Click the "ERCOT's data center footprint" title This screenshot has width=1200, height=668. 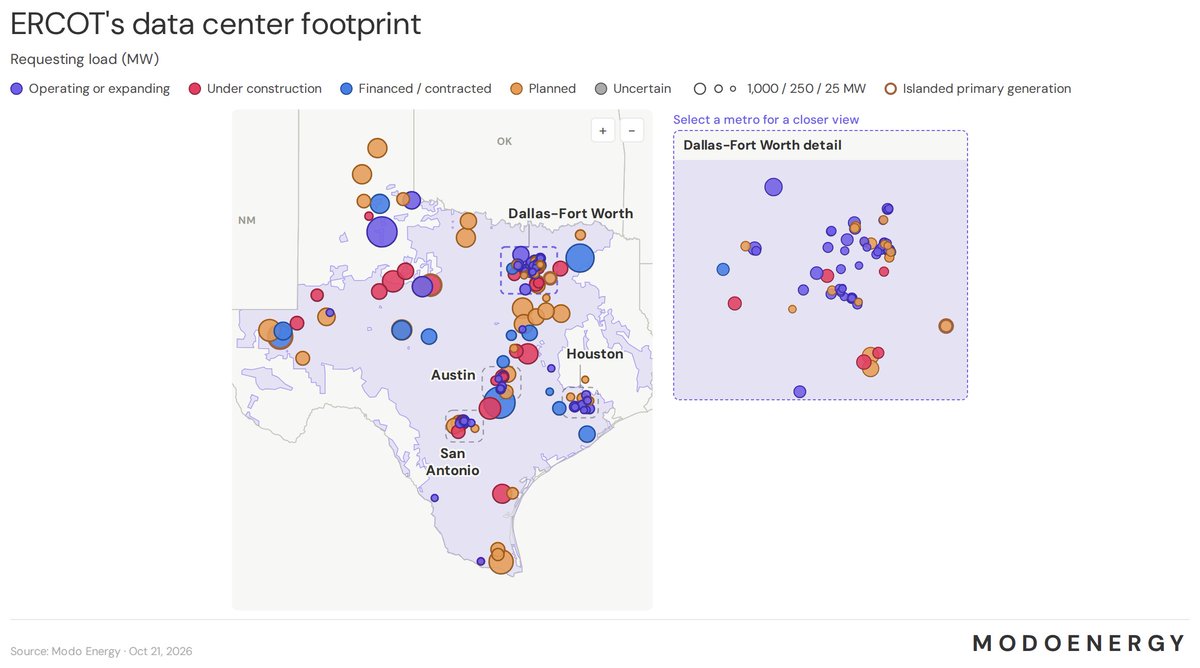point(215,23)
